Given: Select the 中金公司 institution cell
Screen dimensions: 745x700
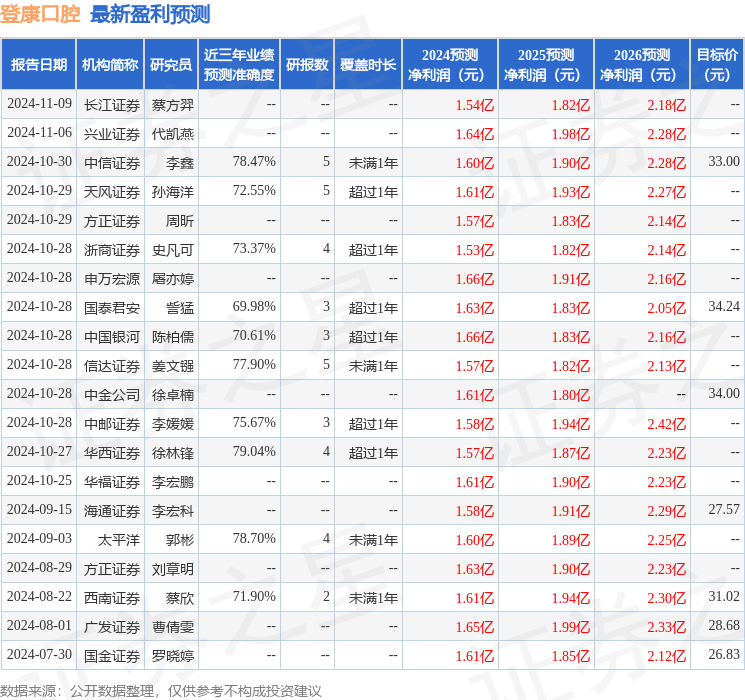Looking at the screenshot, I should 112,395.
